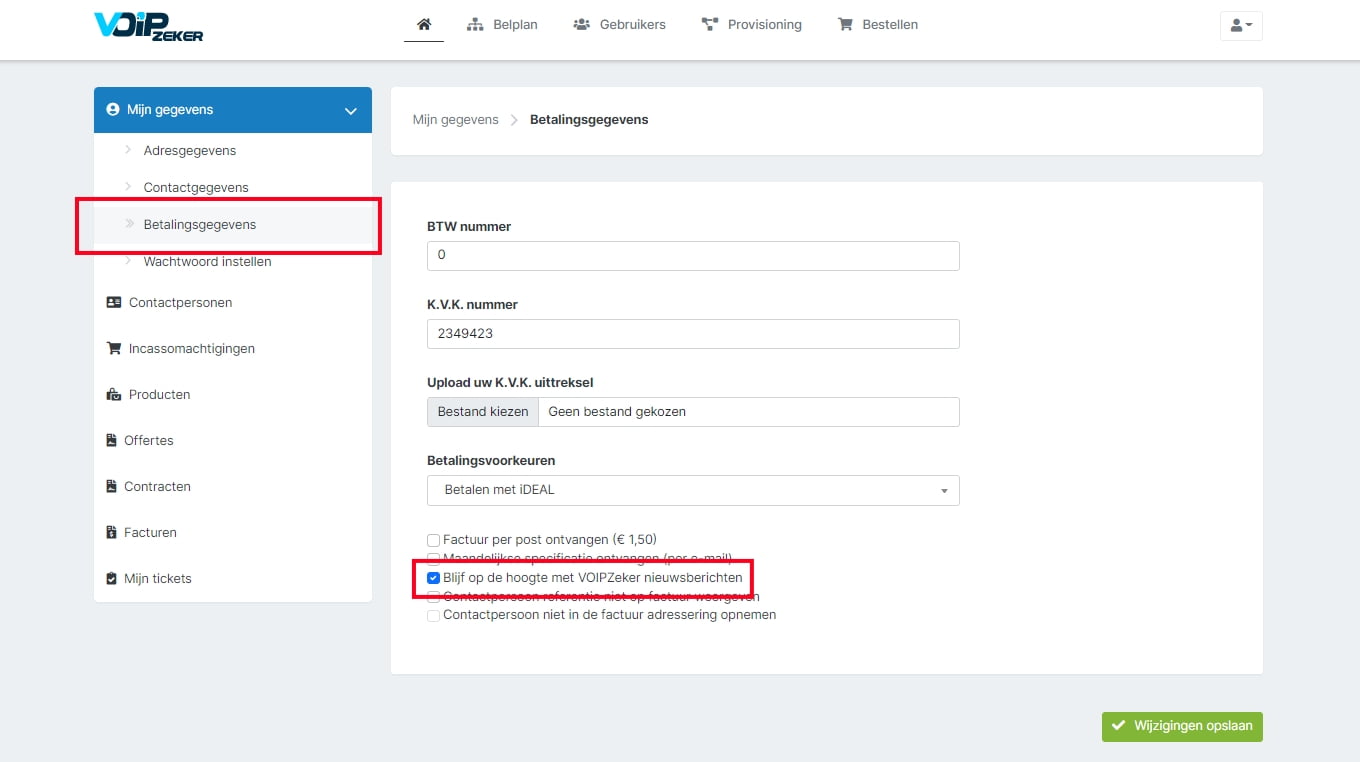The image size is (1360, 762).
Task: Click Betalingsgegevens breadcrumb text
Action: click(x=589, y=119)
